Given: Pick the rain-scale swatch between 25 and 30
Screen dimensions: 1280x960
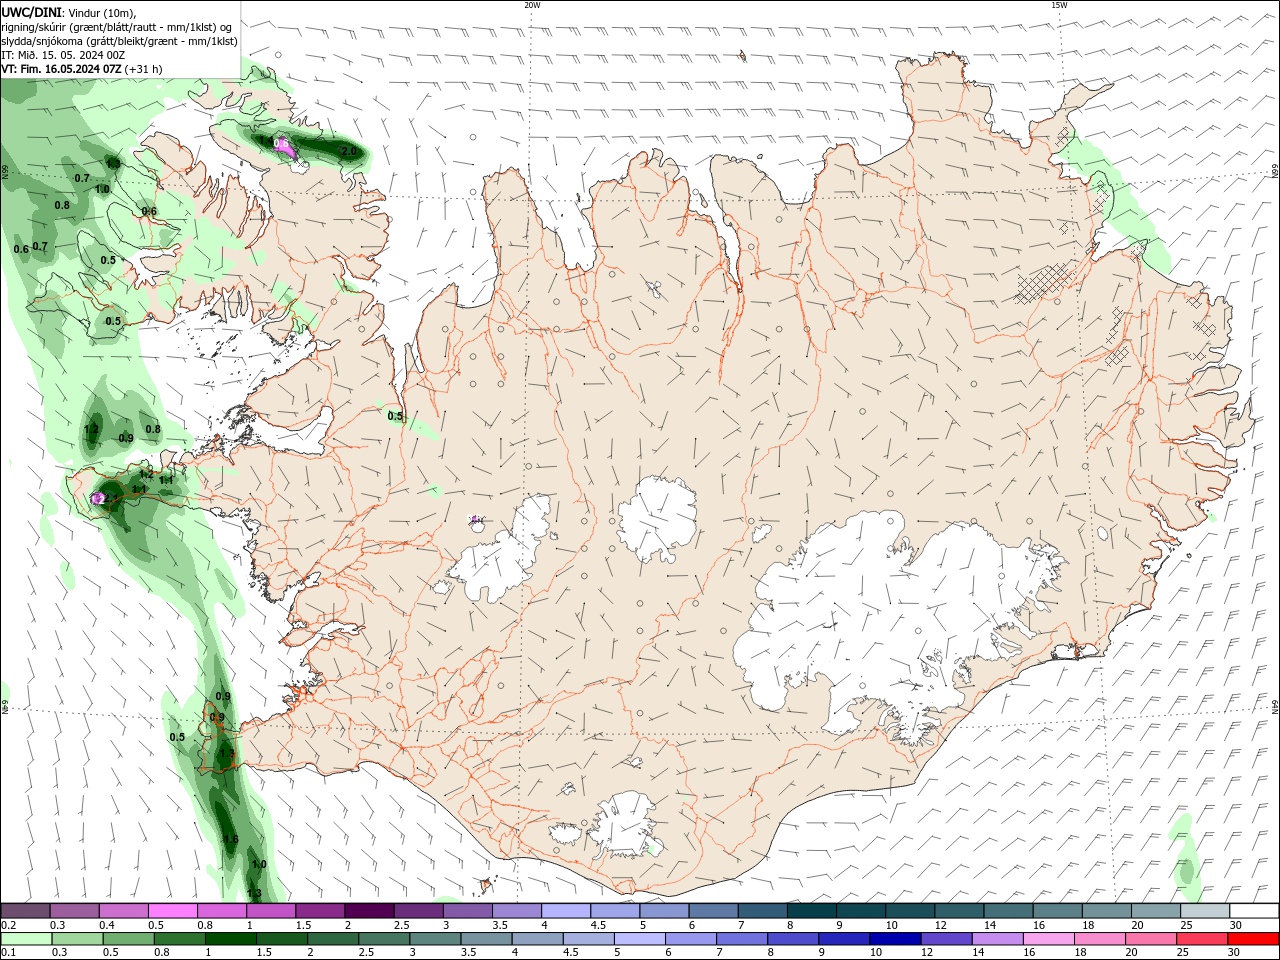Looking at the screenshot, I should coord(1202,938).
